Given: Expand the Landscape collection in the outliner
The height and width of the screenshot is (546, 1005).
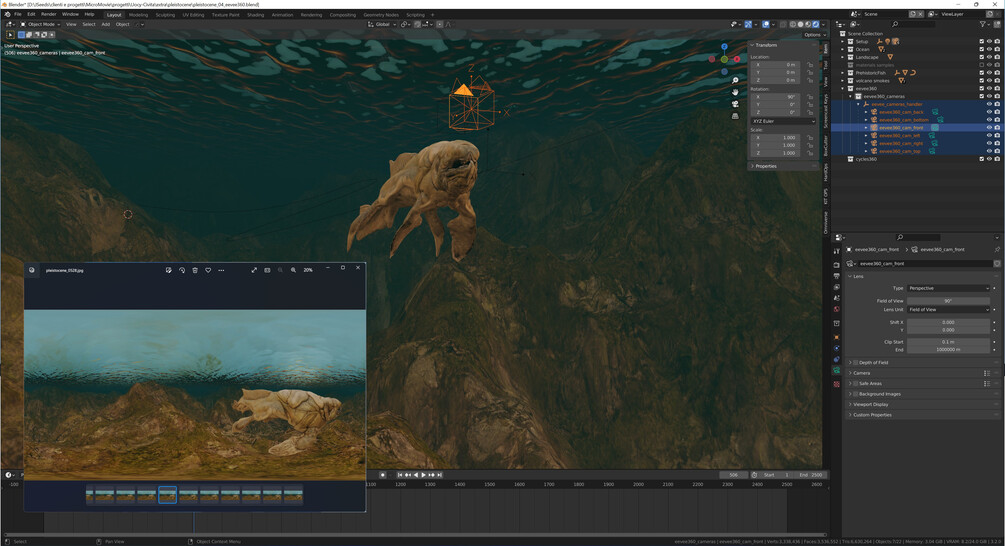Looking at the screenshot, I should tap(844, 57).
